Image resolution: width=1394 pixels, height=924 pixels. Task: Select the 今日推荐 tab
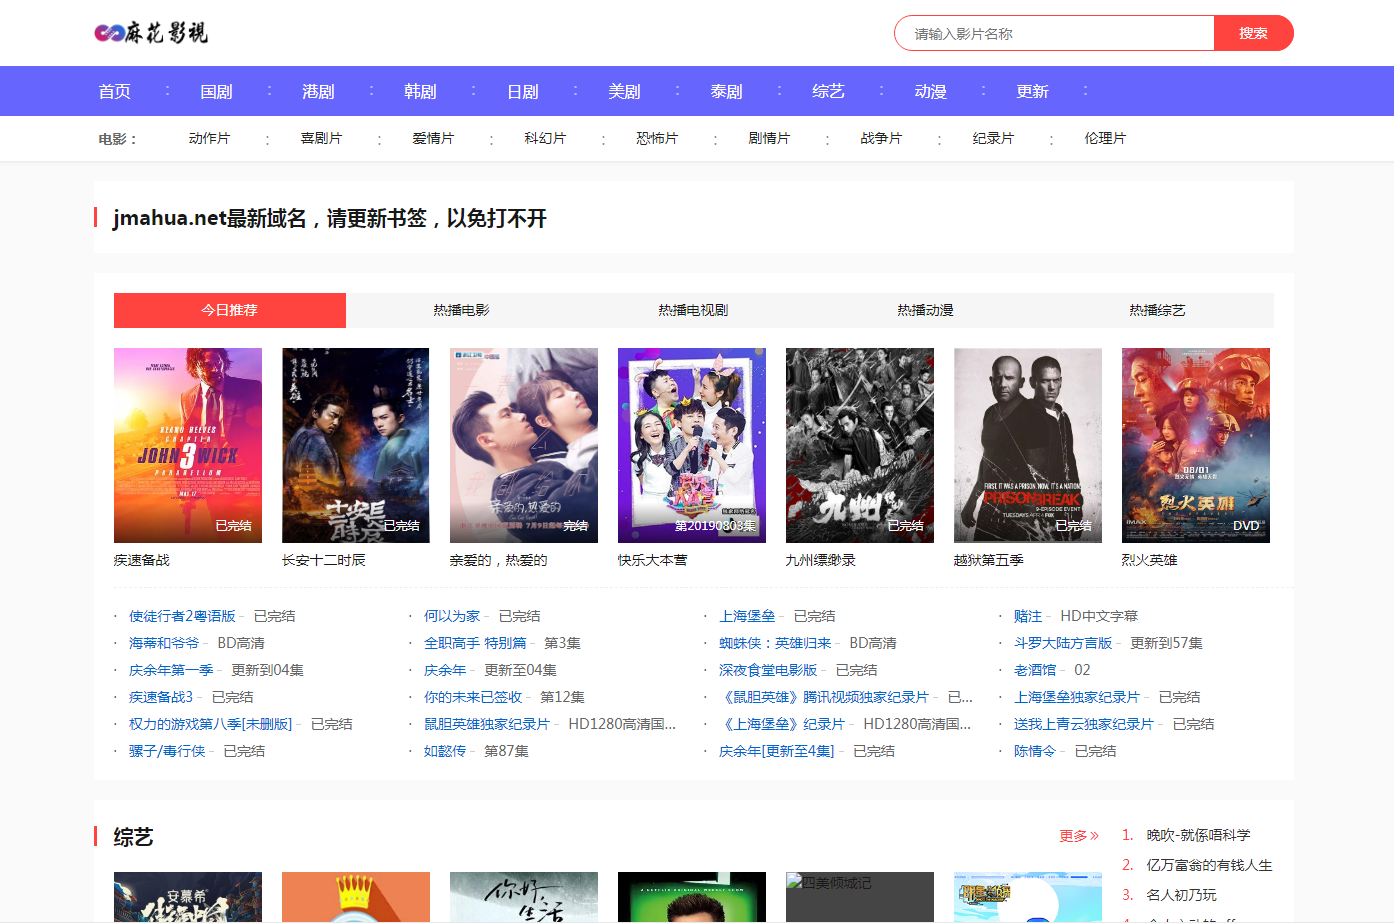point(230,310)
